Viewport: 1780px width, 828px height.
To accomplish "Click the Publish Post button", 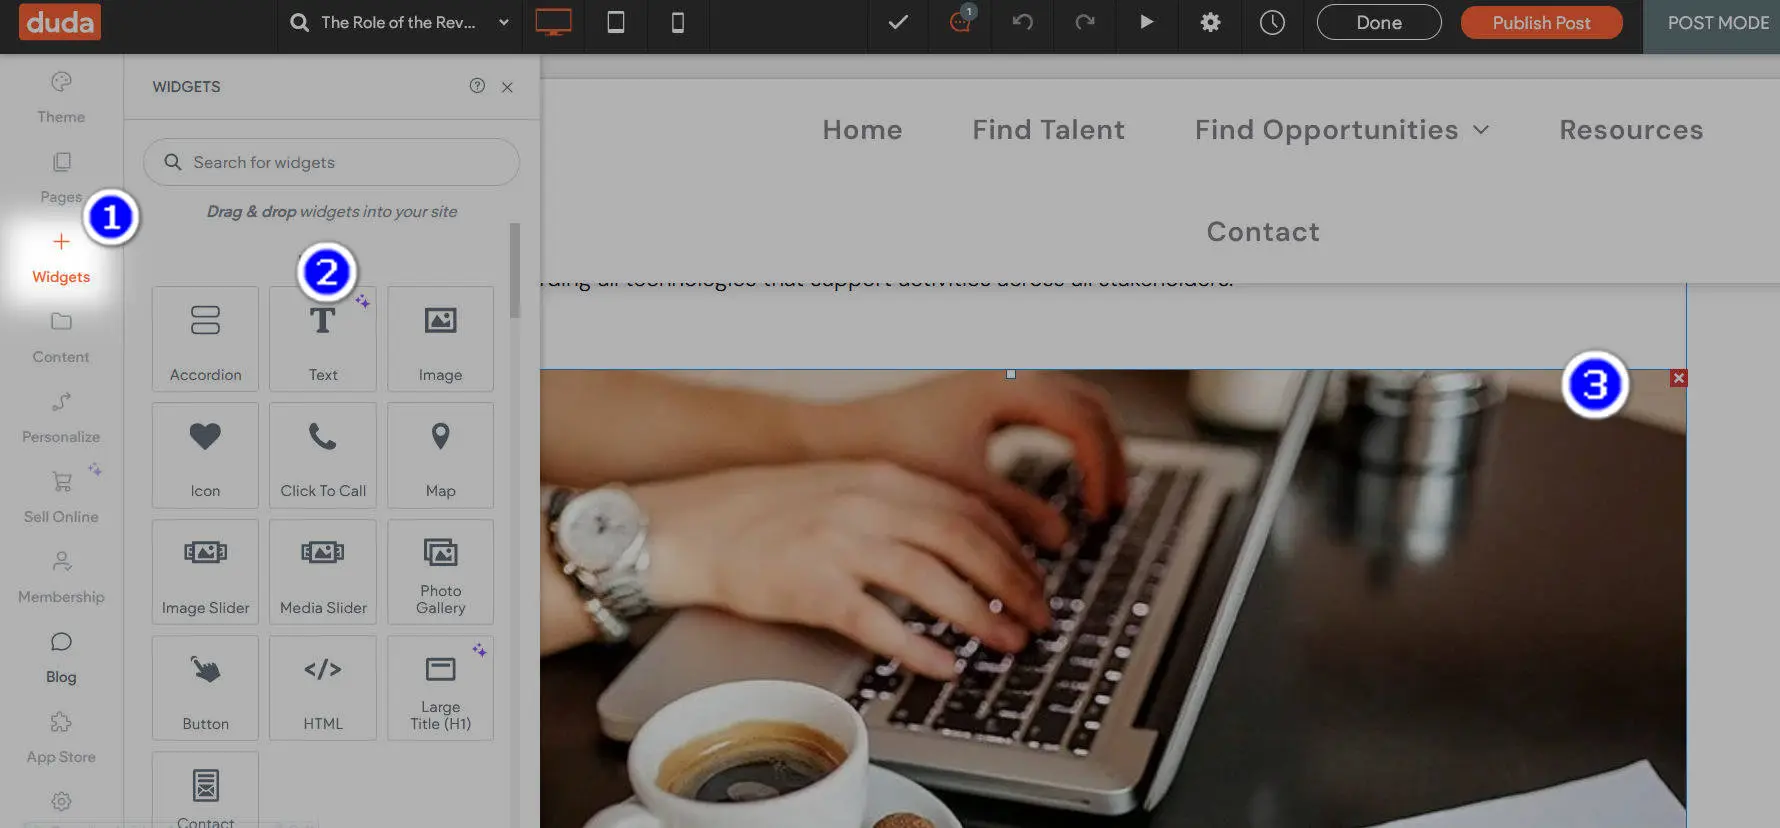I will pyautogui.click(x=1541, y=22).
